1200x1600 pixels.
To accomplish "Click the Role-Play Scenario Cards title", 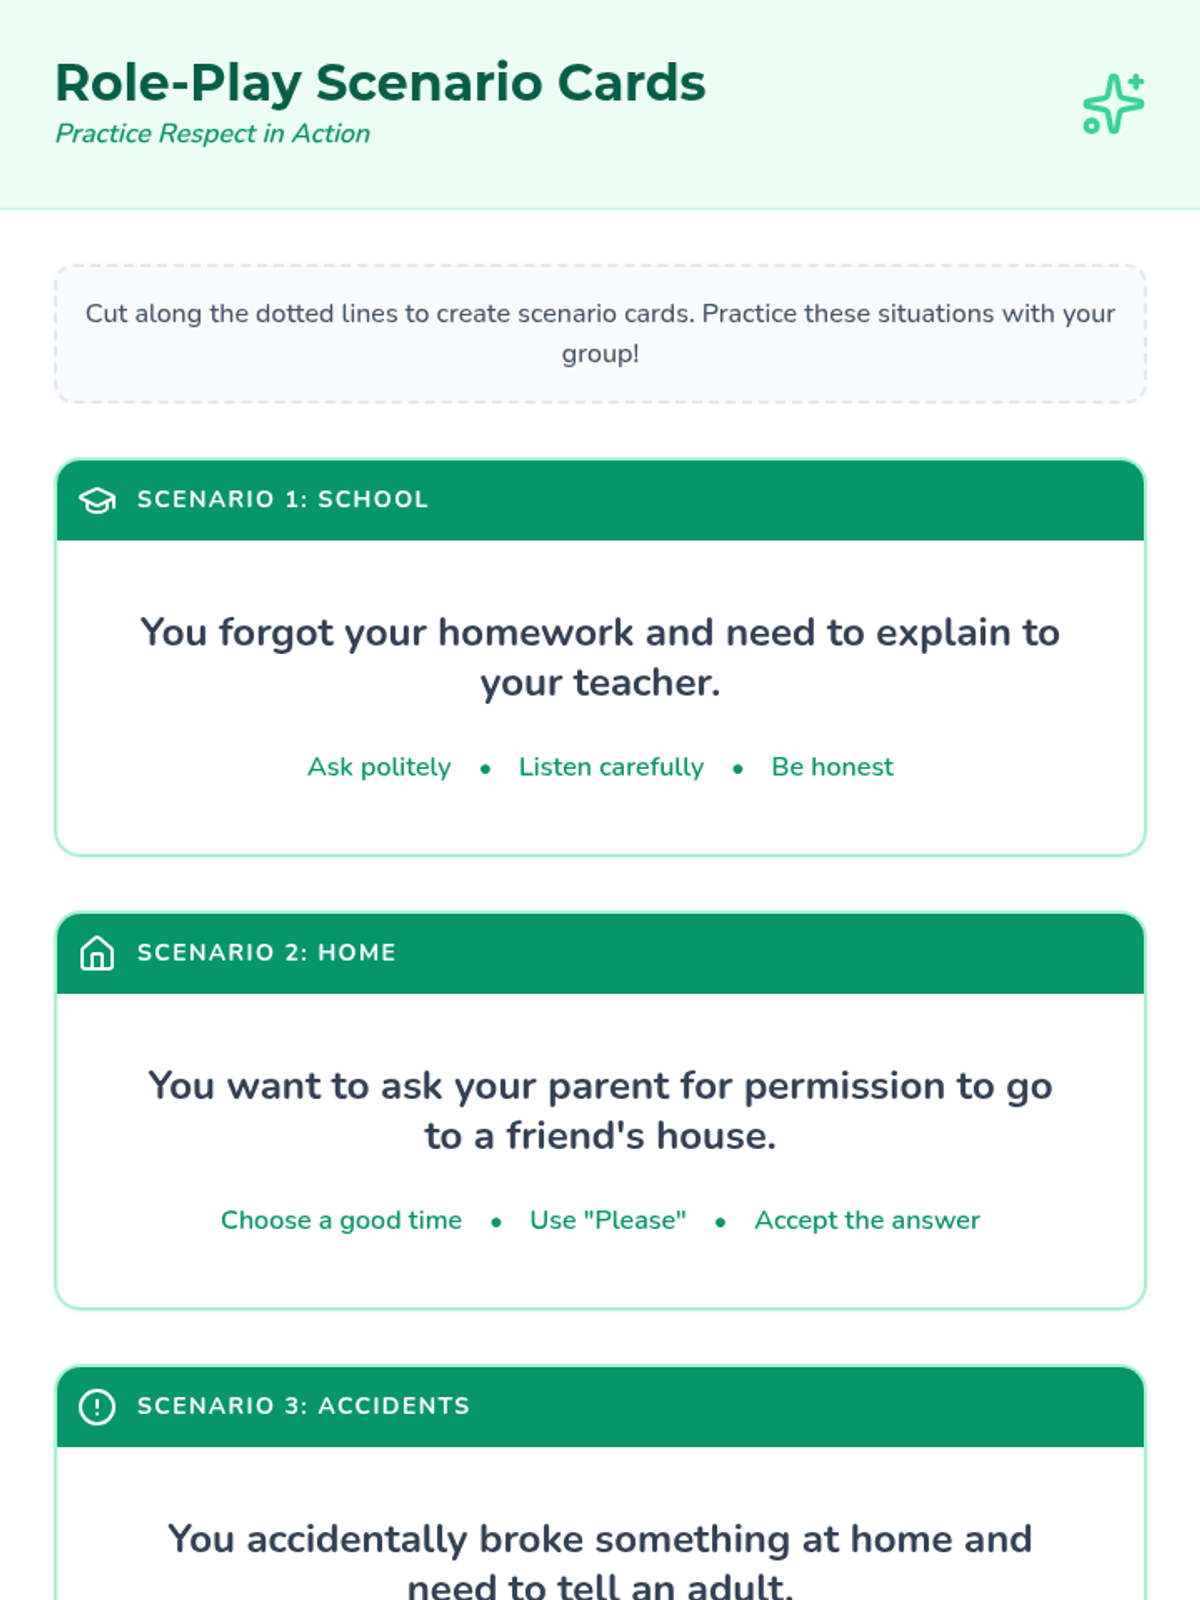I will pyautogui.click(x=380, y=82).
